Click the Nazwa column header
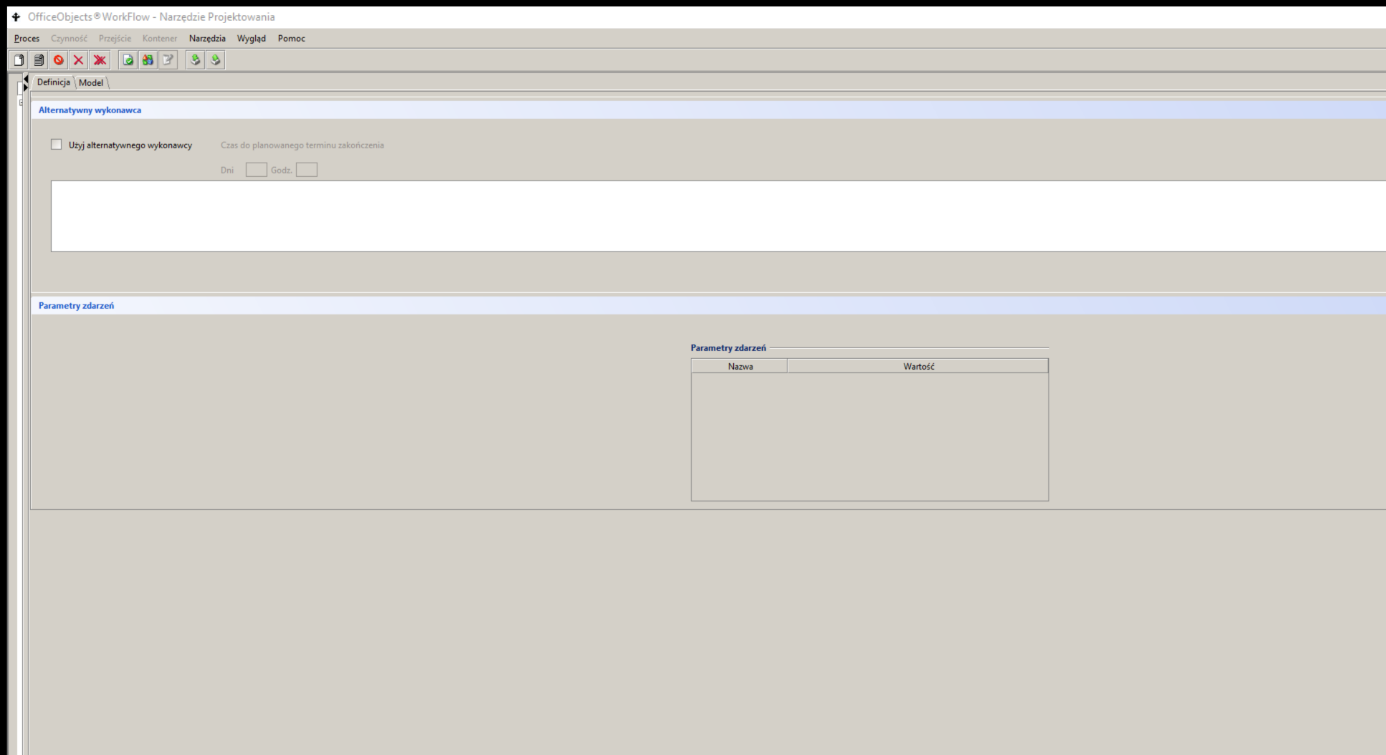The width and height of the screenshot is (1386, 755). (x=740, y=367)
